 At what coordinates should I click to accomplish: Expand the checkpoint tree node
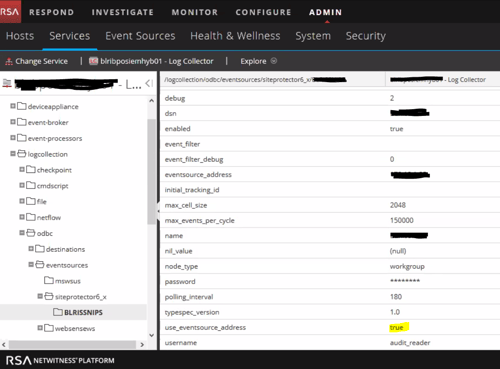click(22, 170)
